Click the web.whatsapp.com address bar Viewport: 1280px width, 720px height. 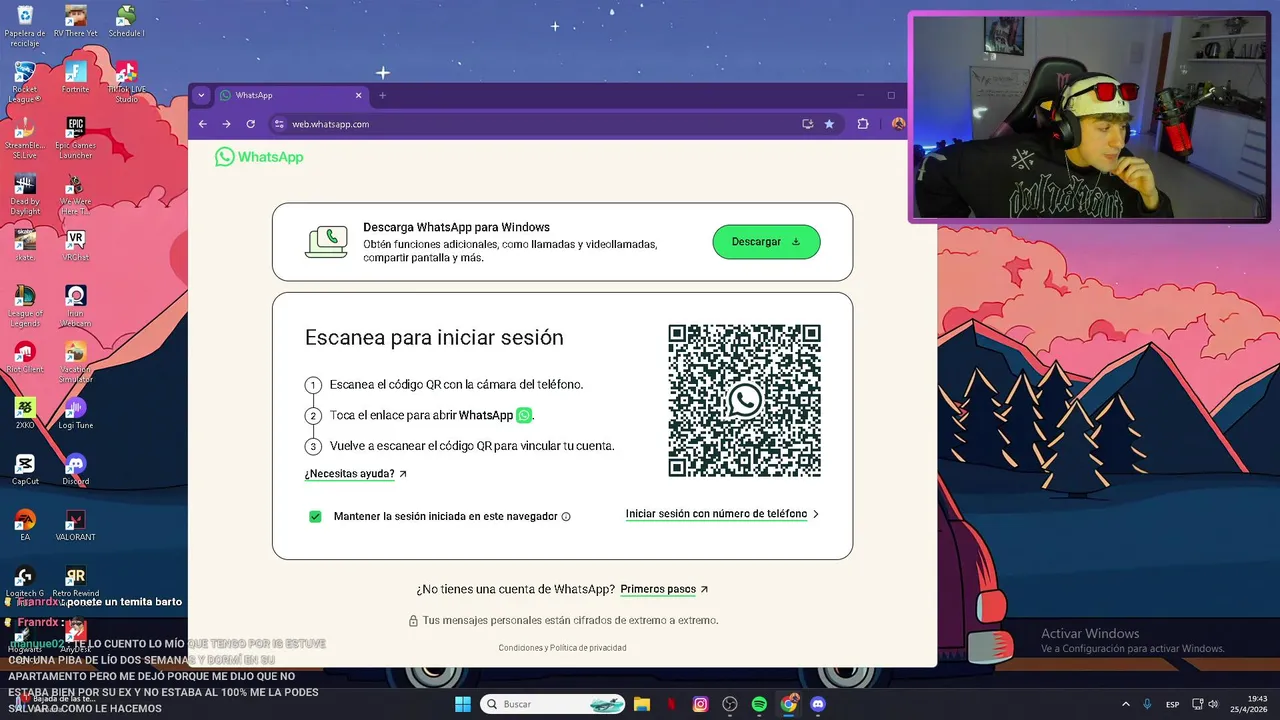(538, 124)
